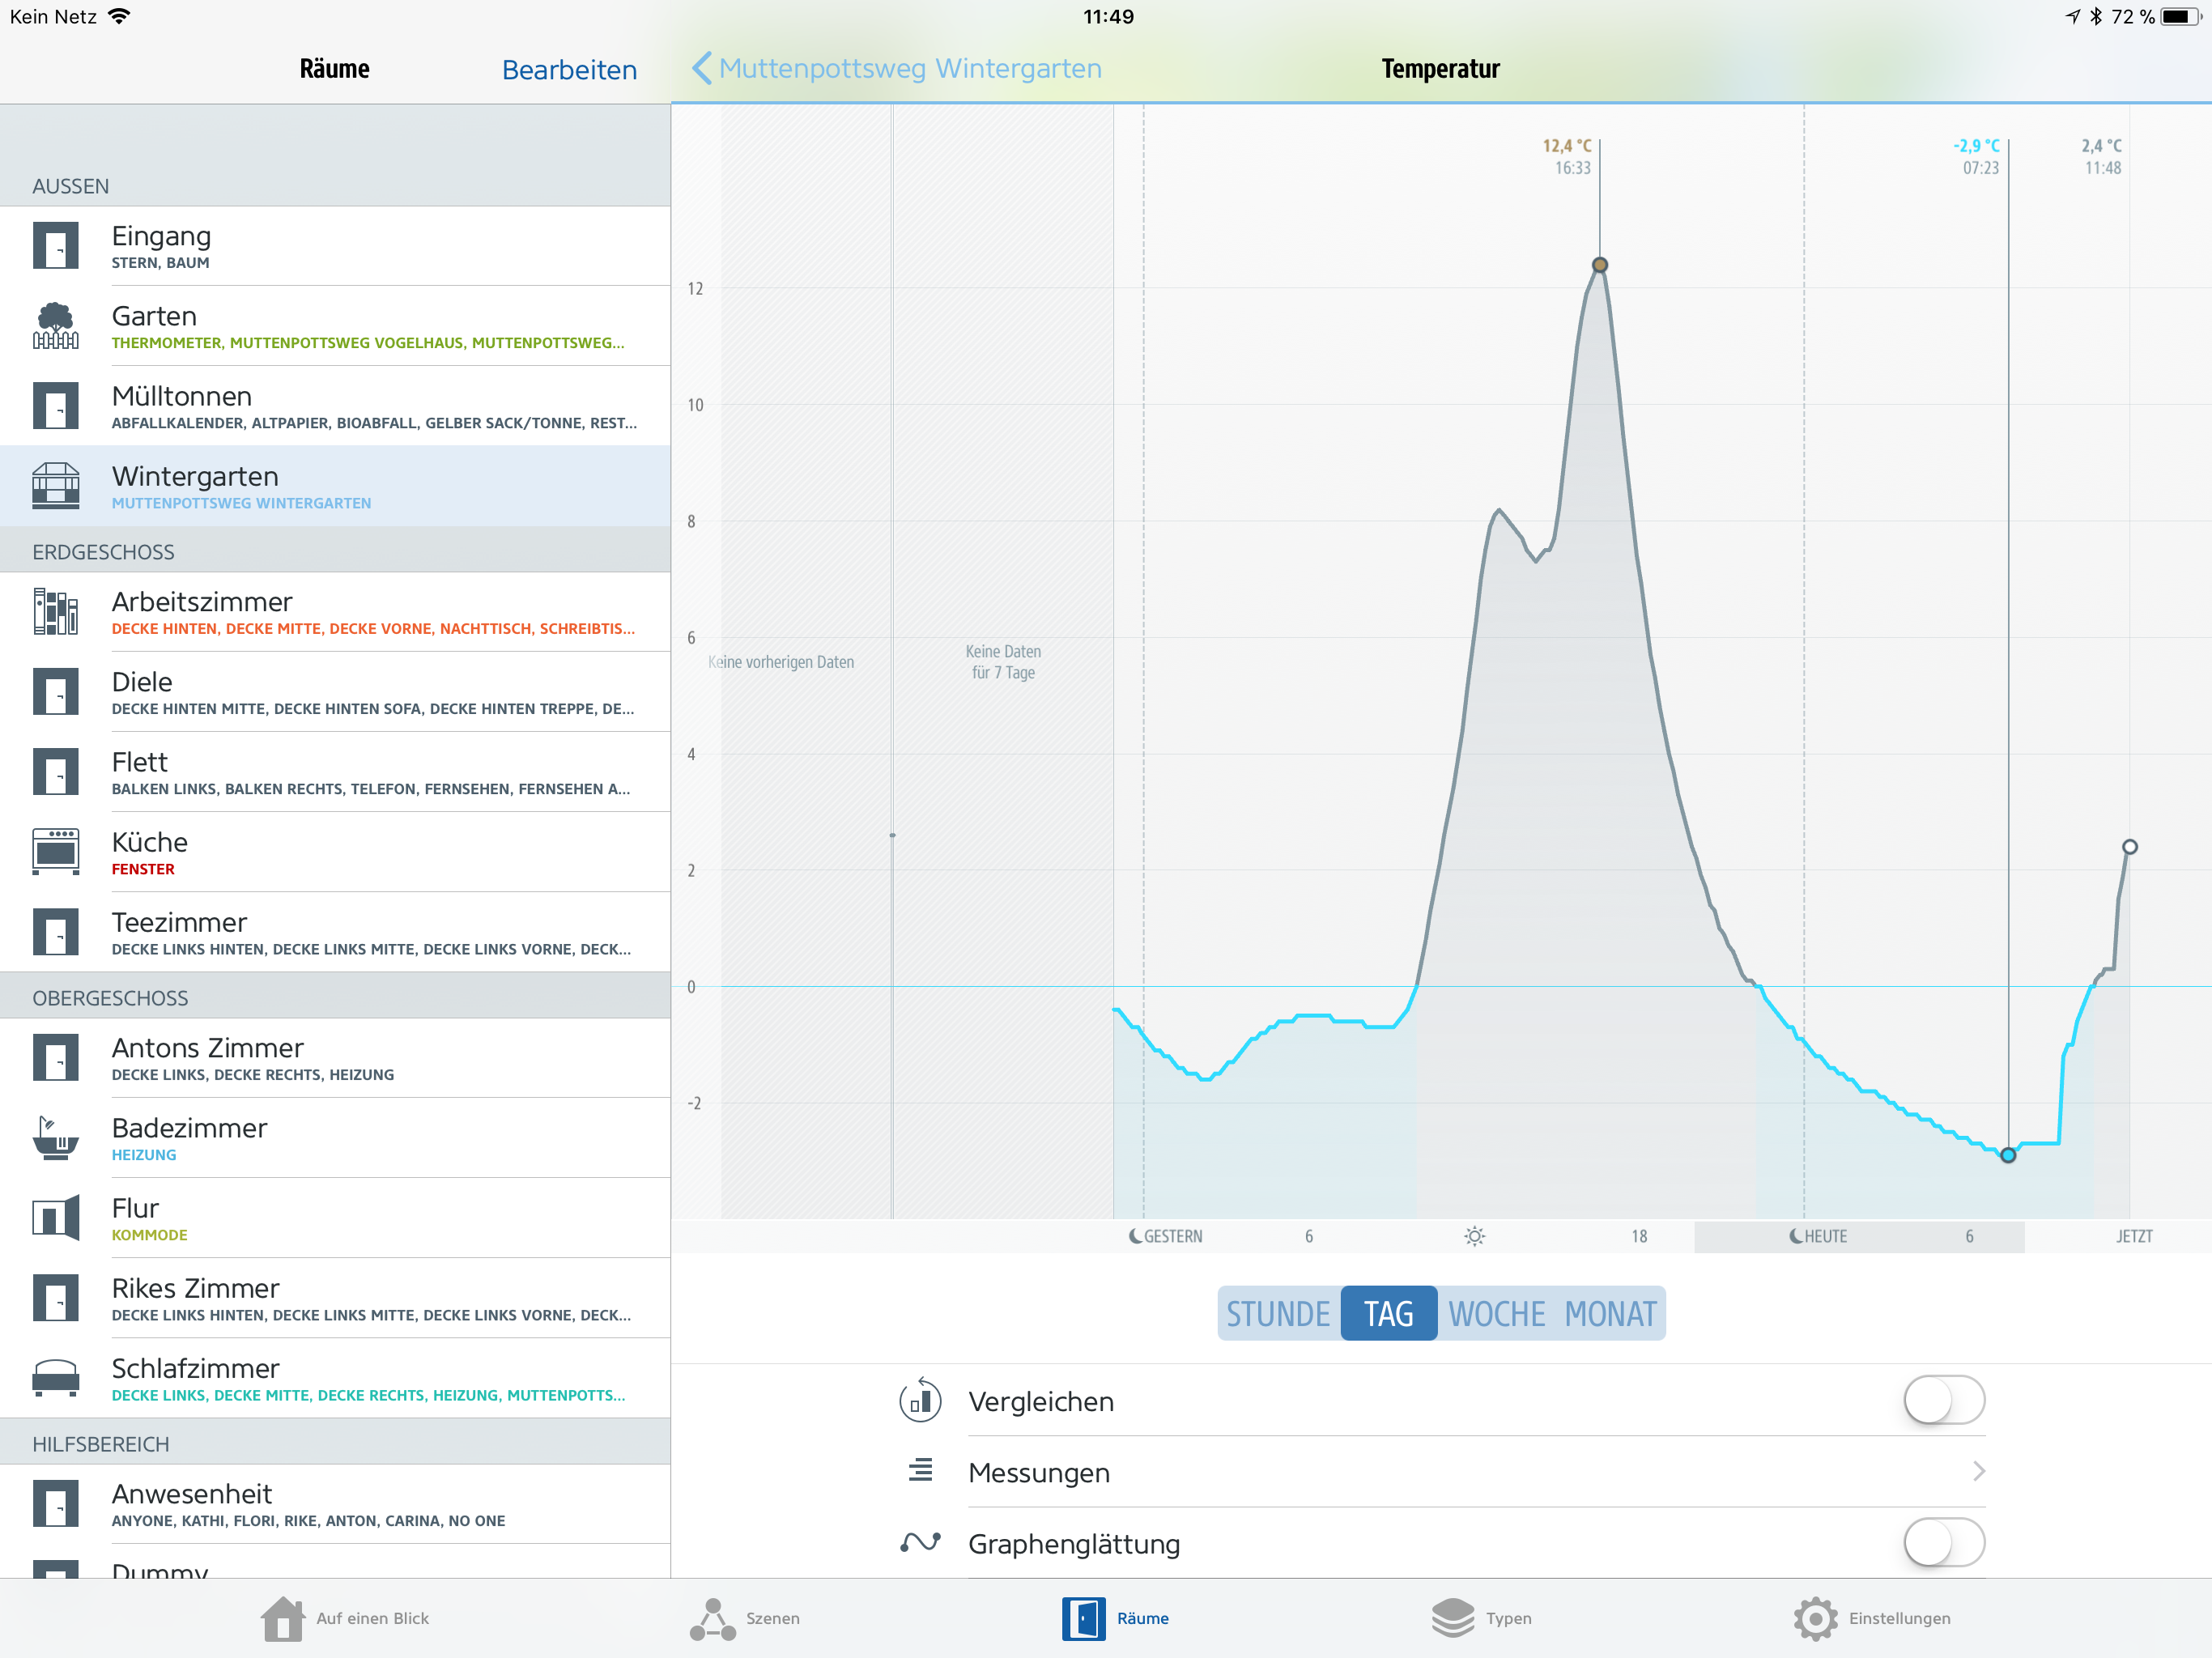Select the TAG time range
This screenshot has width=2212, height=1658.
pos(1388,1313)
